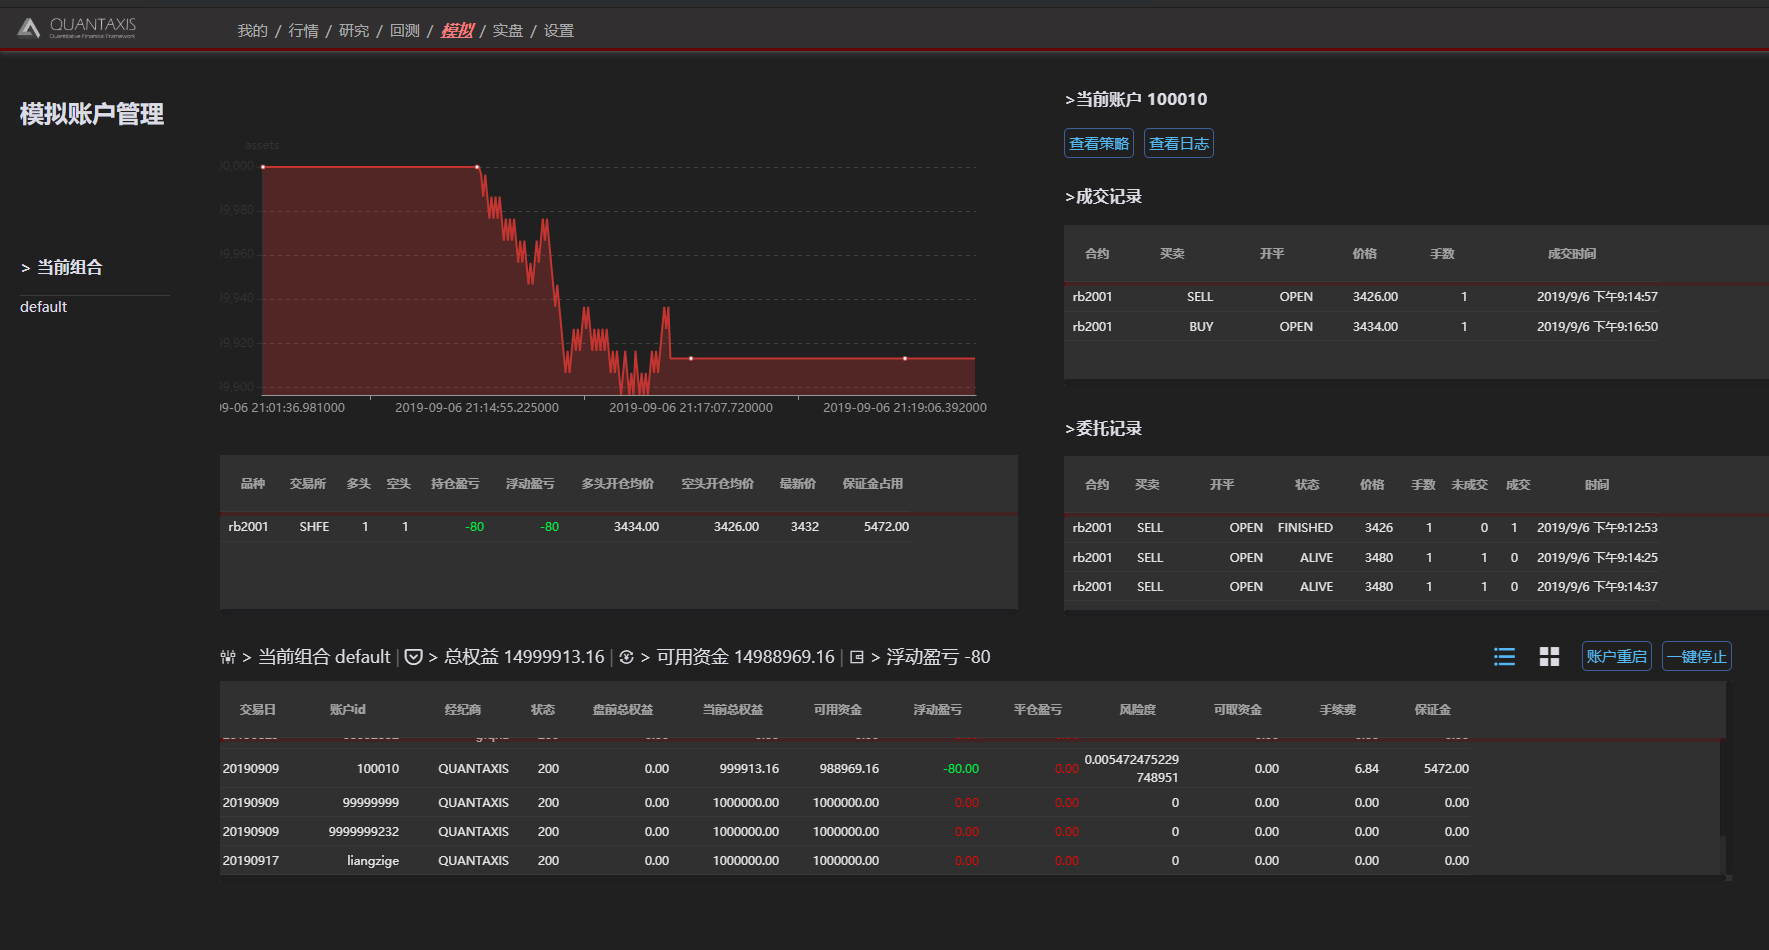Click the coin icon before 可用资金
Screen dimensions: 1769x950
click(626, 657)
